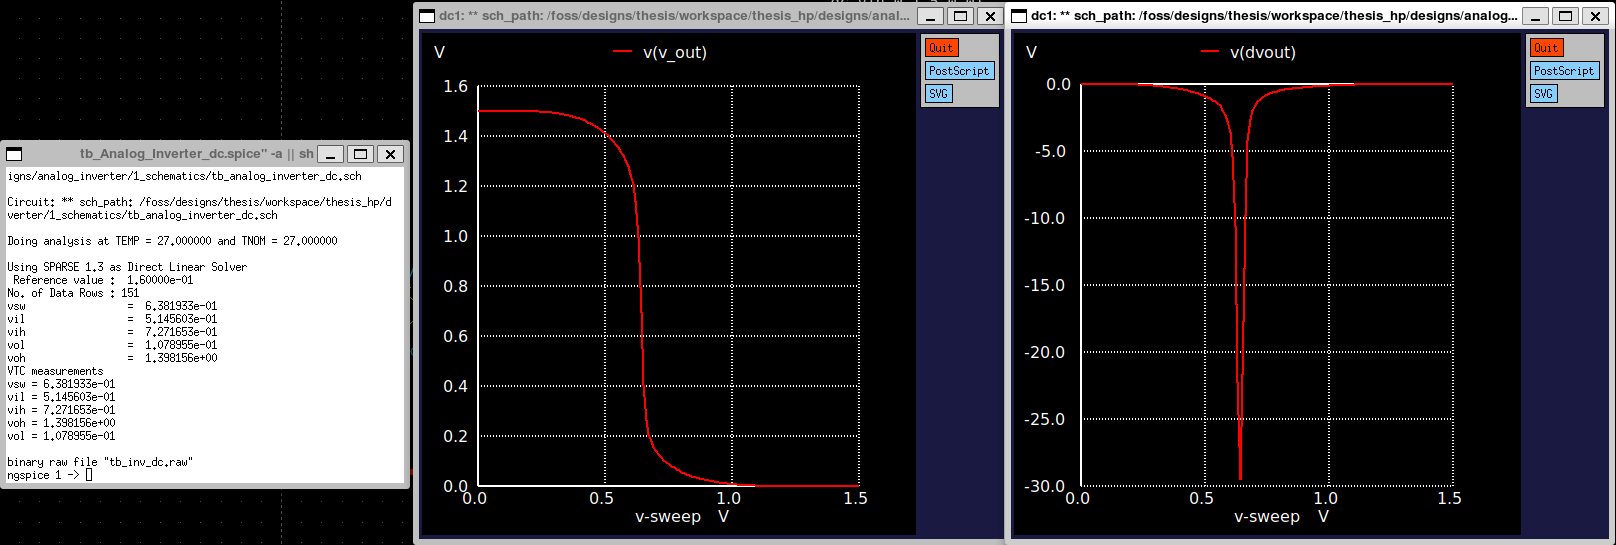Click the v(dvout) legend label
Viewport: 1616px width, 545px height.
[1262, 53]
